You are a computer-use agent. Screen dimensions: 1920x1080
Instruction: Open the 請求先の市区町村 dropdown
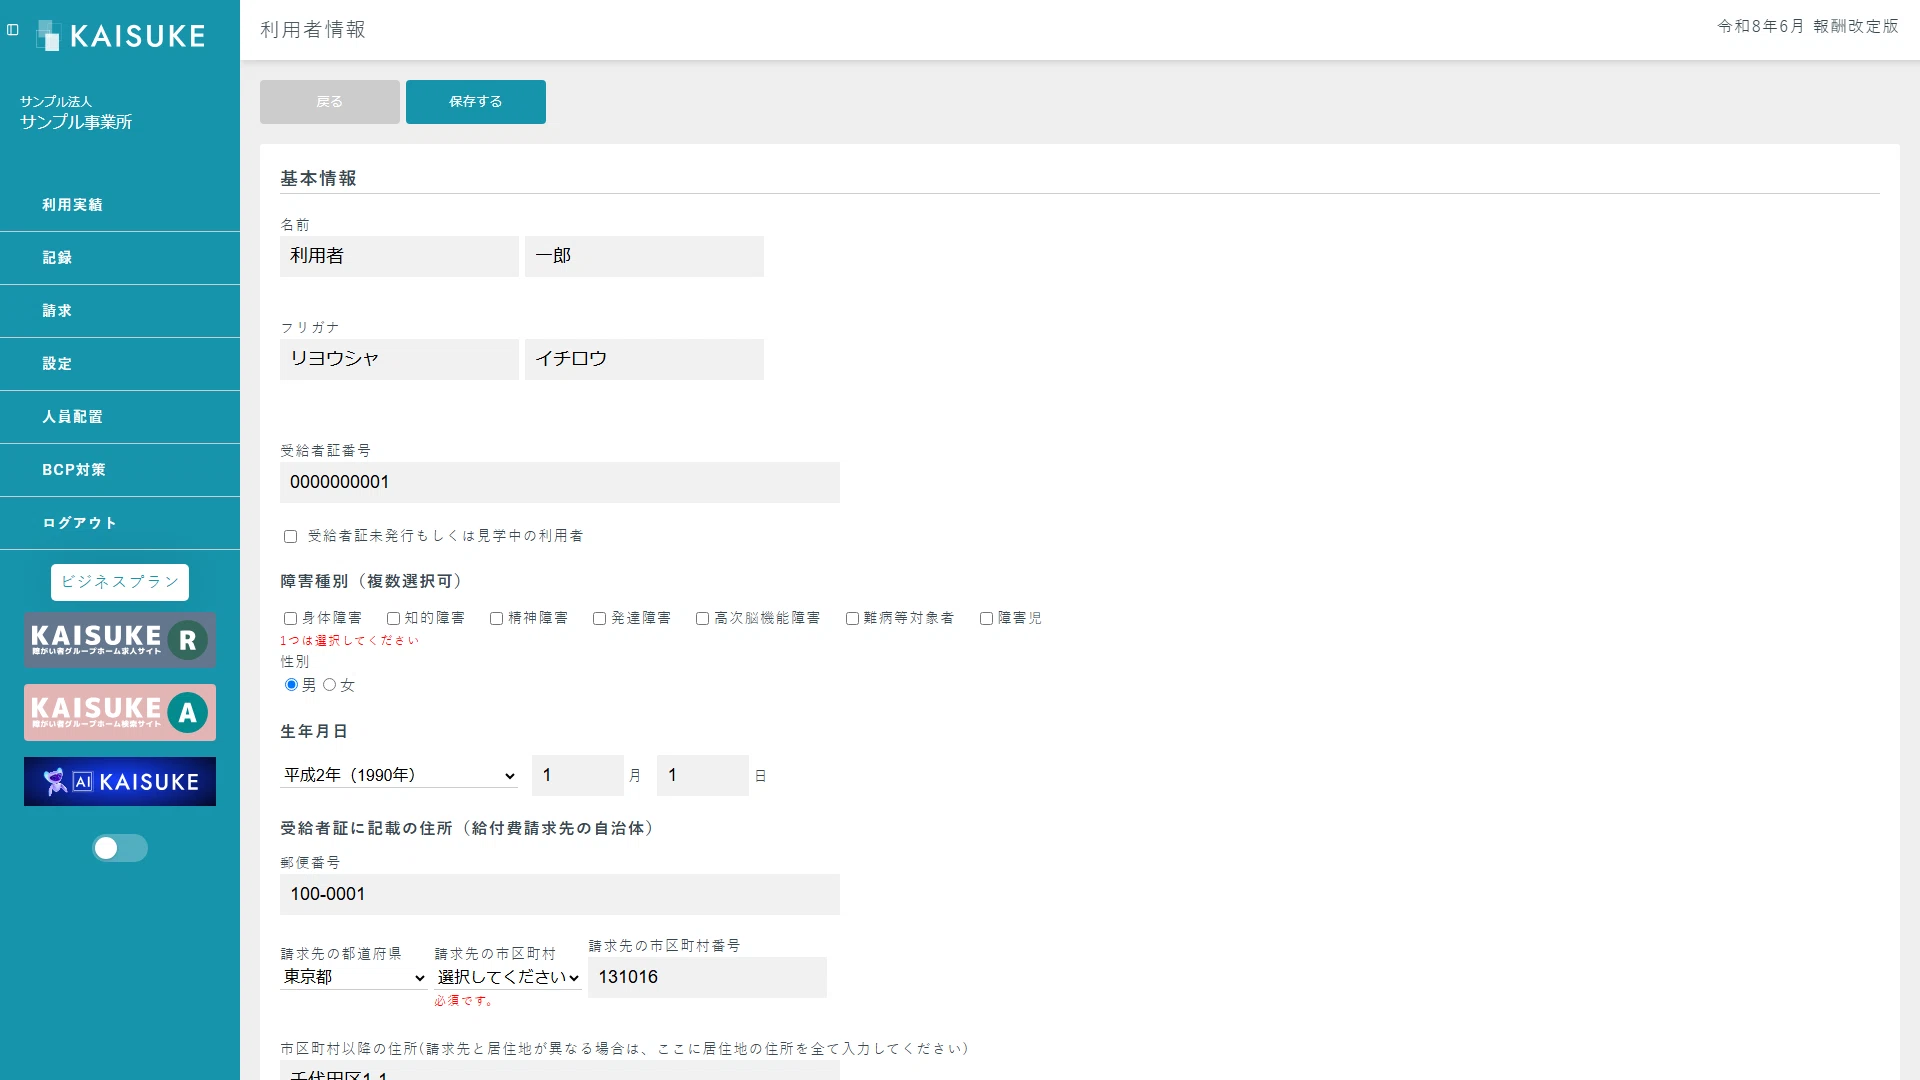(x=508, y=977)
